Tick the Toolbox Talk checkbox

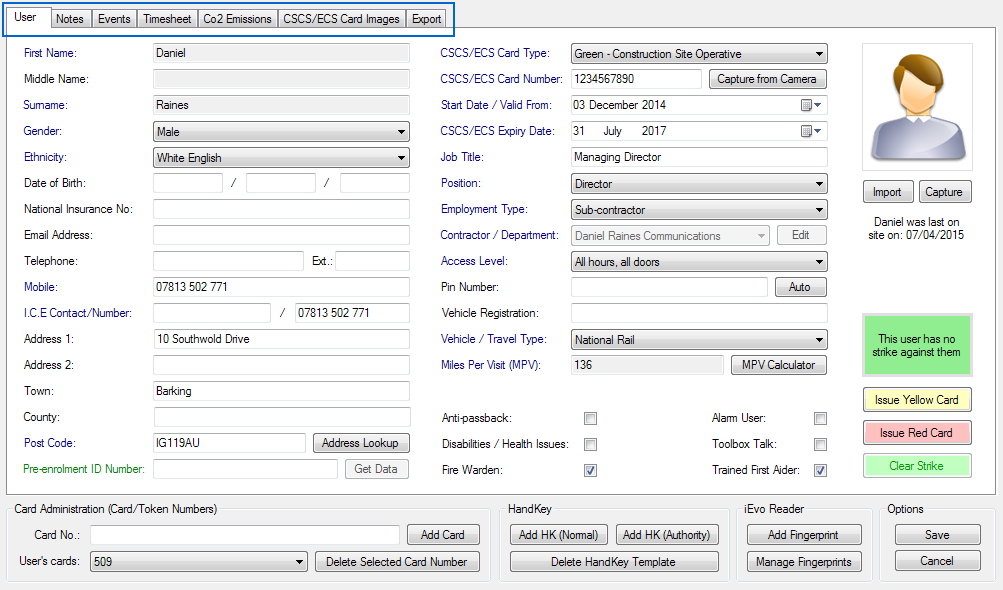point(820,444)
